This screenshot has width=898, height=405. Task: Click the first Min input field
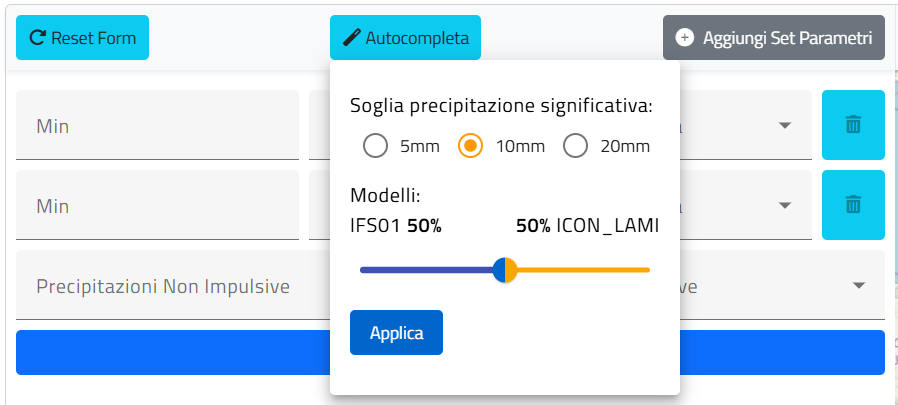(157, 126)
